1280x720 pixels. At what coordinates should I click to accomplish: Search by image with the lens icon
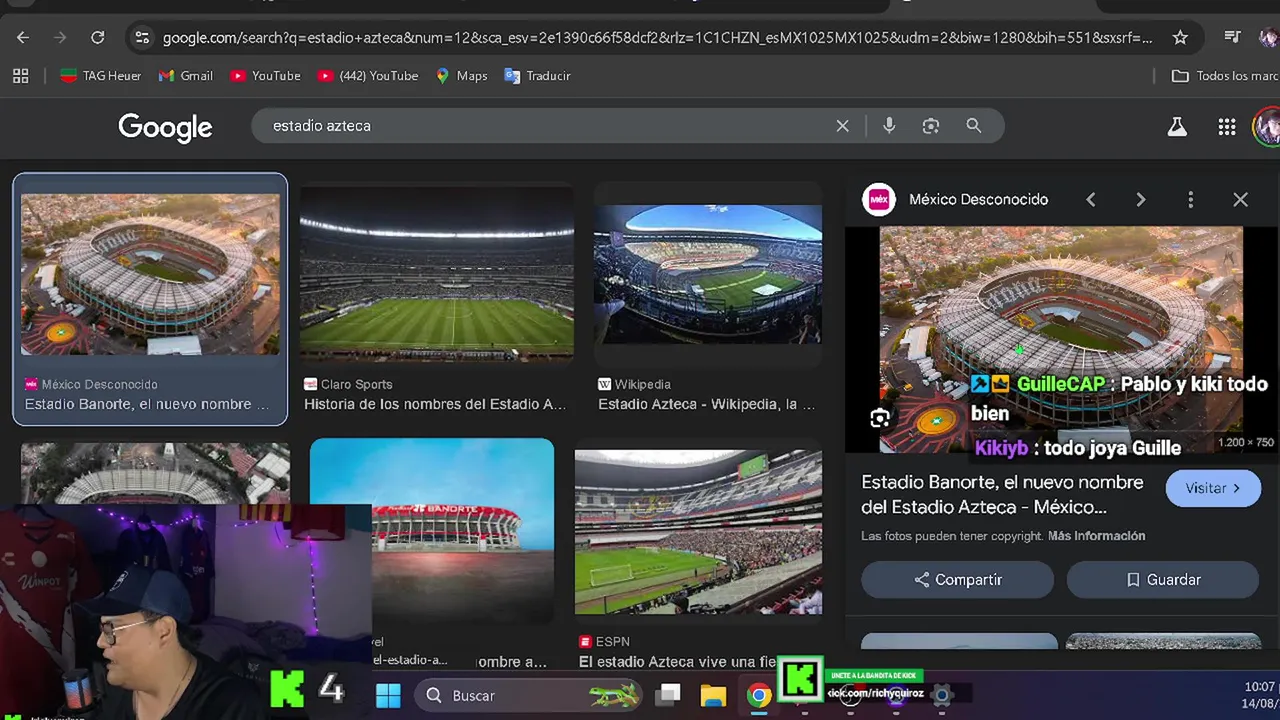click(x=931, y=126)
